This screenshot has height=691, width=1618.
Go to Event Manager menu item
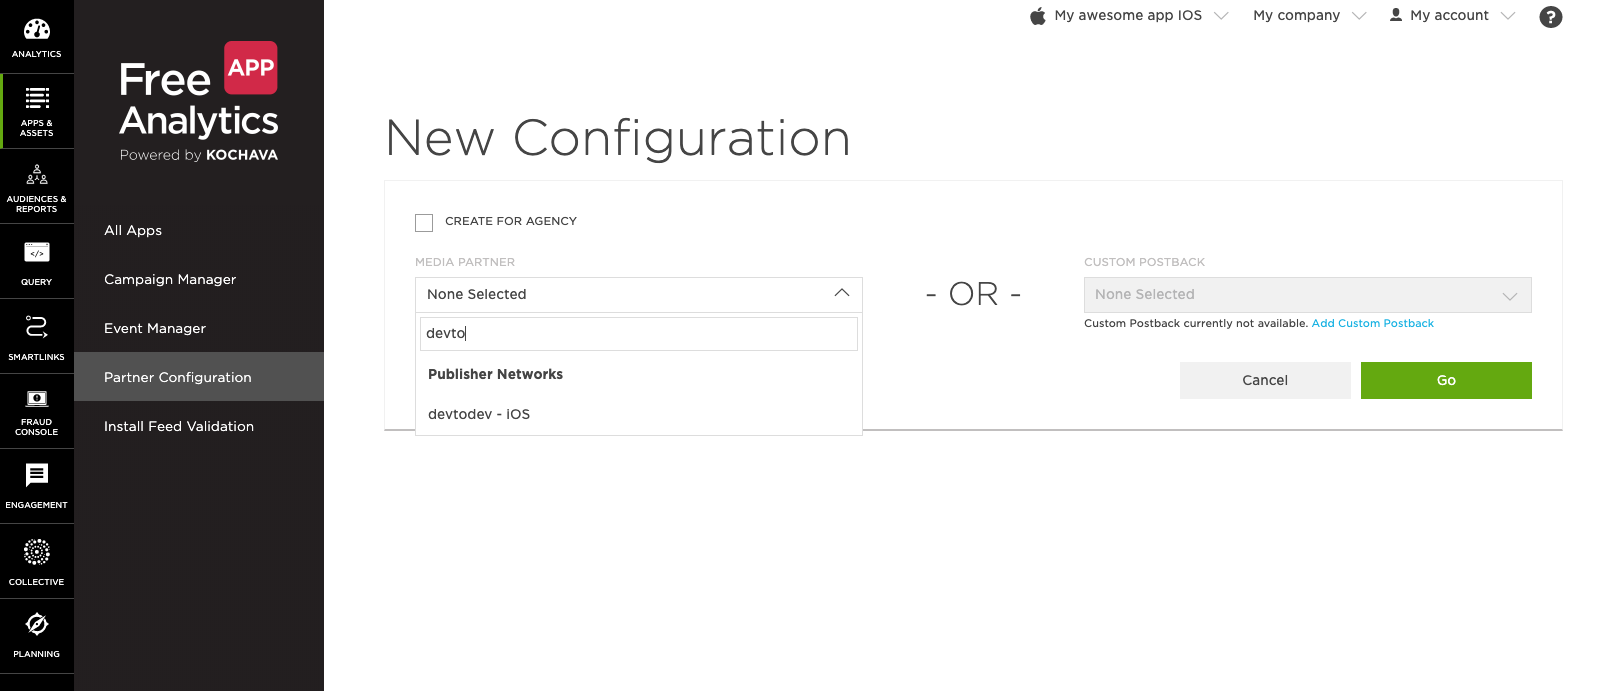[x=155, y=328]
